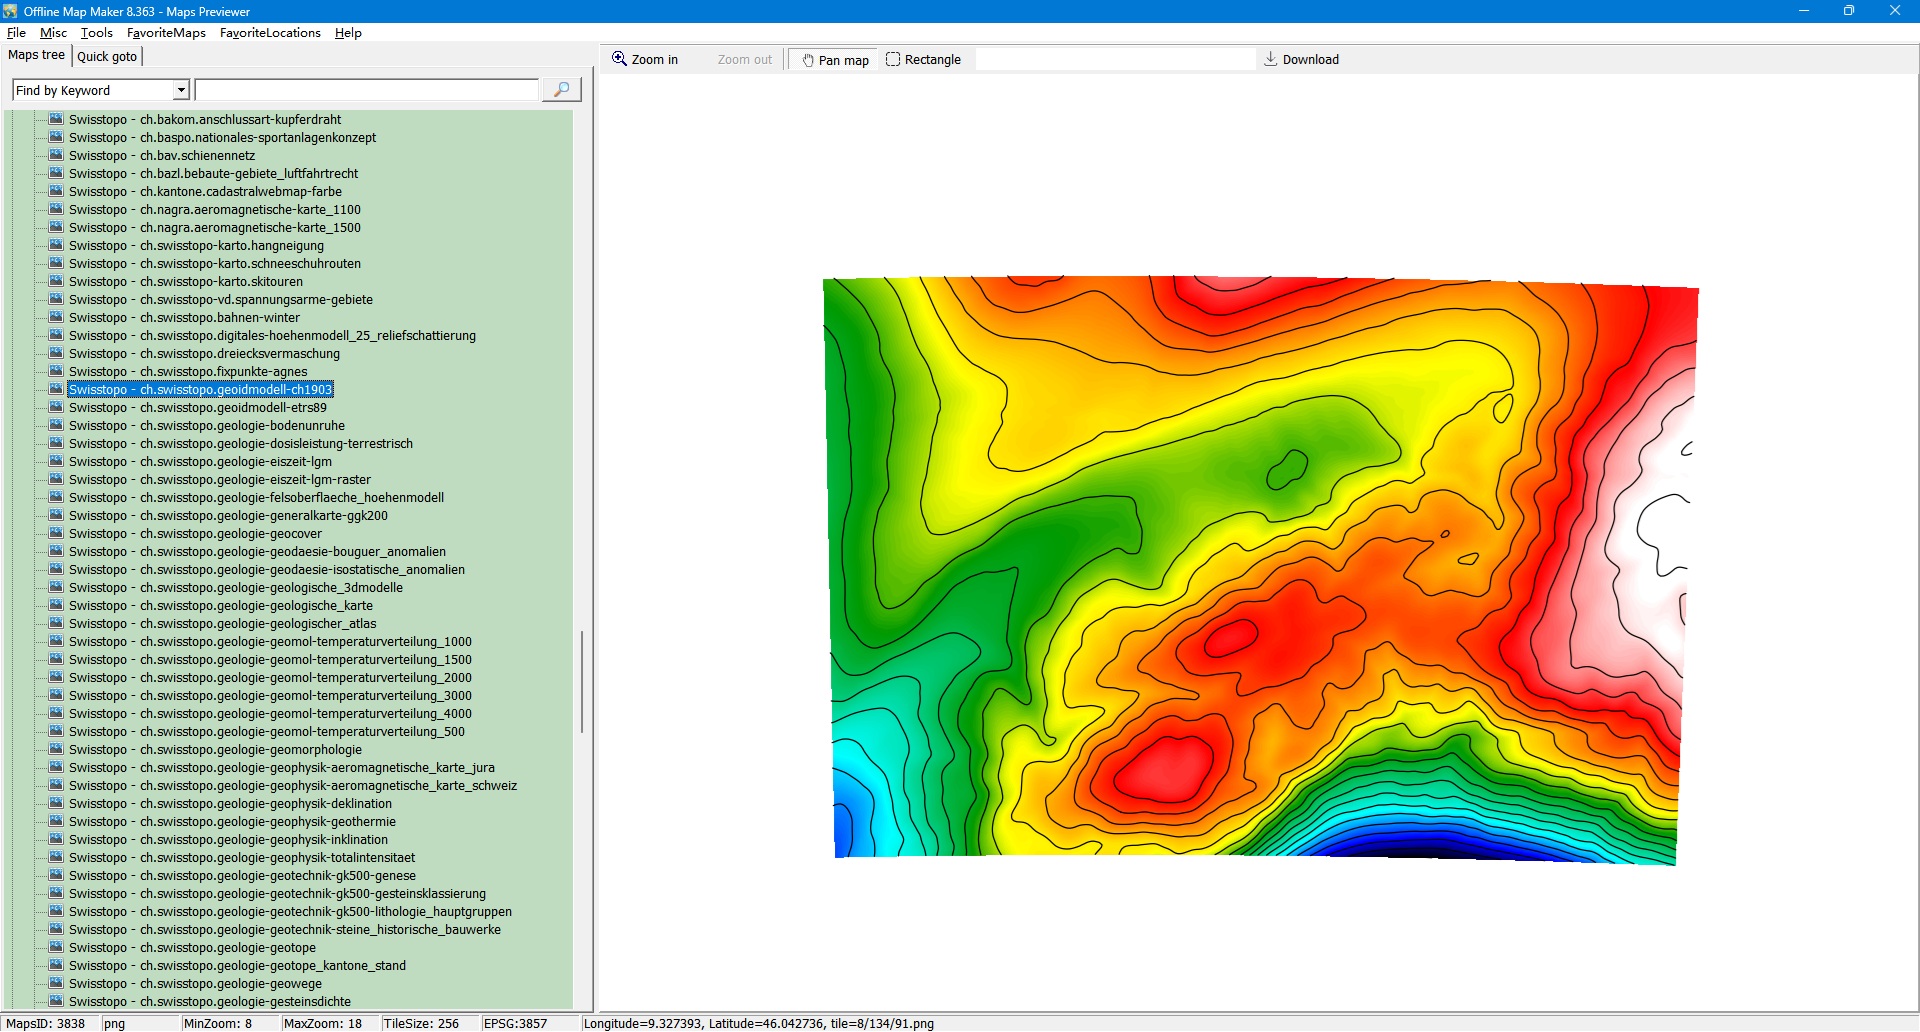Screen dimensions: 1920x1032
Task: Open the Tools menu
Action: (x=97, y=33)
